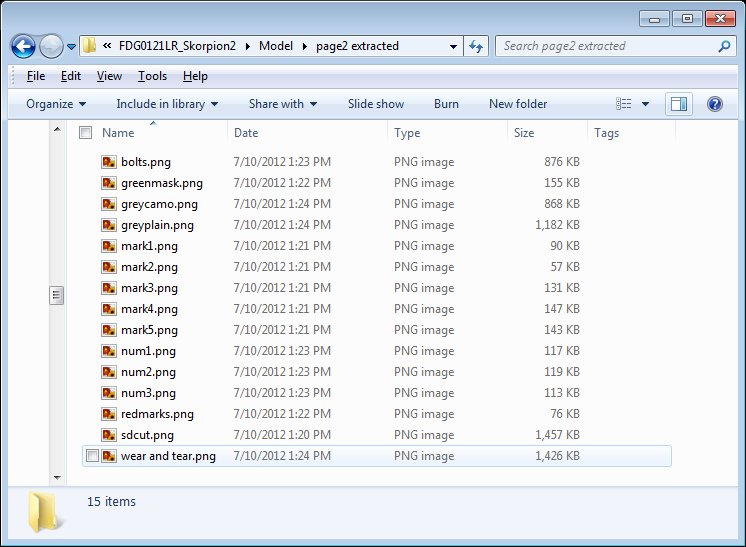Image resolution: width=746 pixels, height=547 pixels.
Task: Click the navigation pane splitter handle
Action: tap(57, 295)
